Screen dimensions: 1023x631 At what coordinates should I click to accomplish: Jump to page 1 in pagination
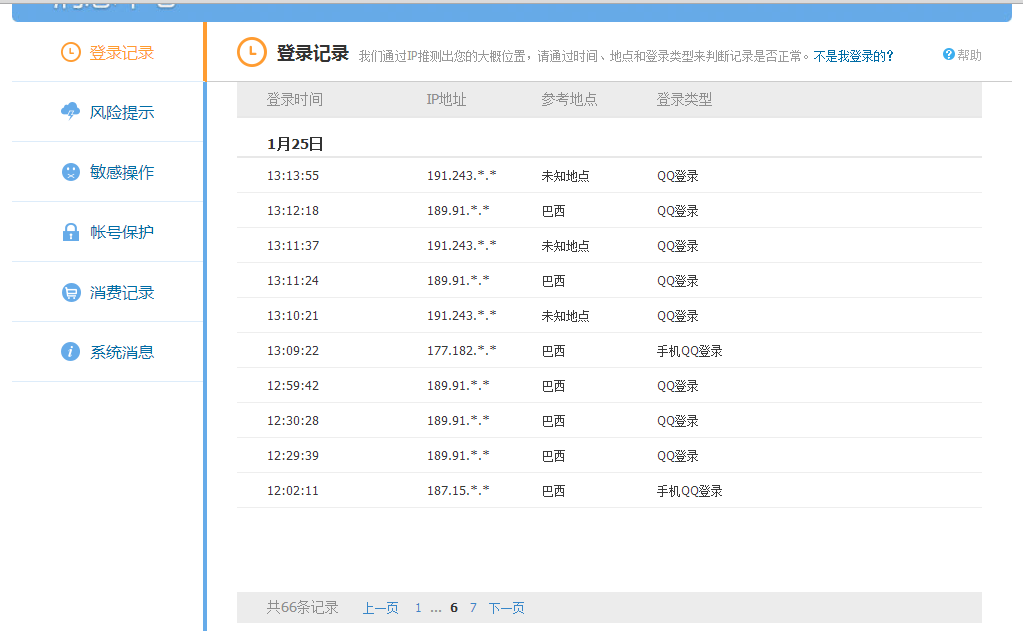point(418,608)
